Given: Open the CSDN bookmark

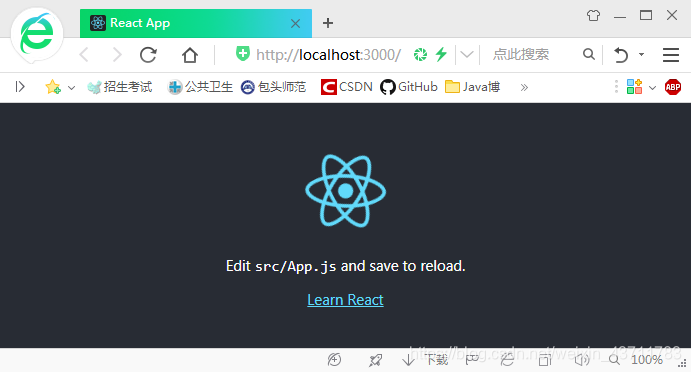Looking at the screenshot, I should click(347, 87).
